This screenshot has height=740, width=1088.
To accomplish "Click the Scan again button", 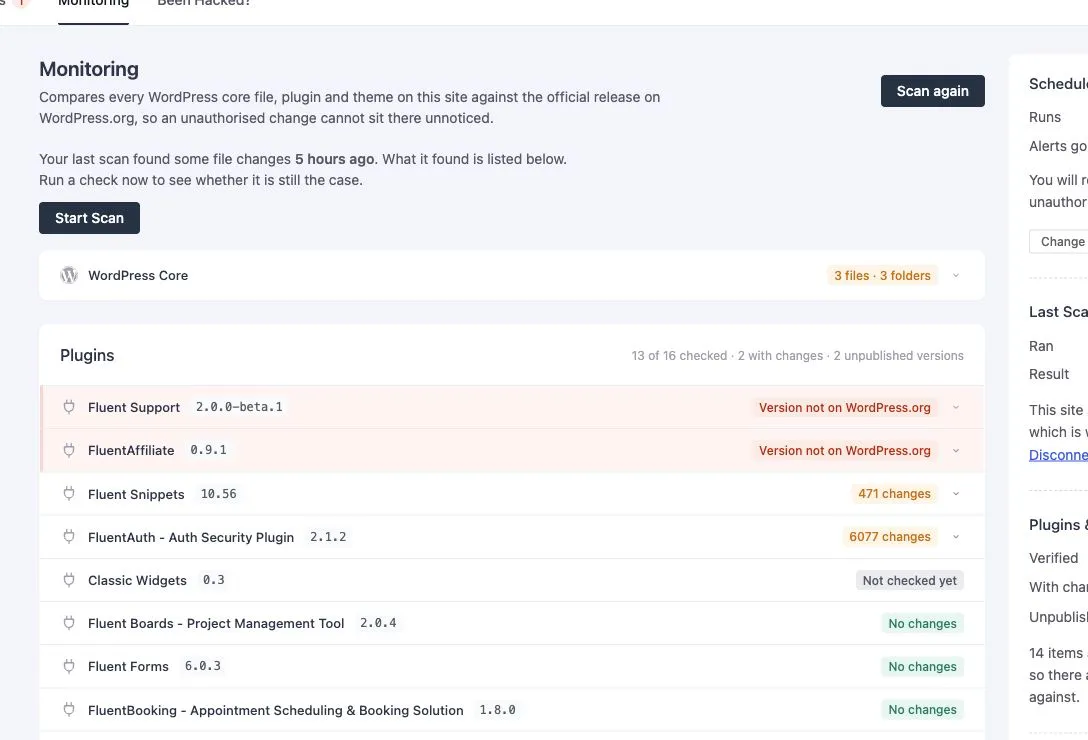I will pyautogui.click(x=933, y=91).
